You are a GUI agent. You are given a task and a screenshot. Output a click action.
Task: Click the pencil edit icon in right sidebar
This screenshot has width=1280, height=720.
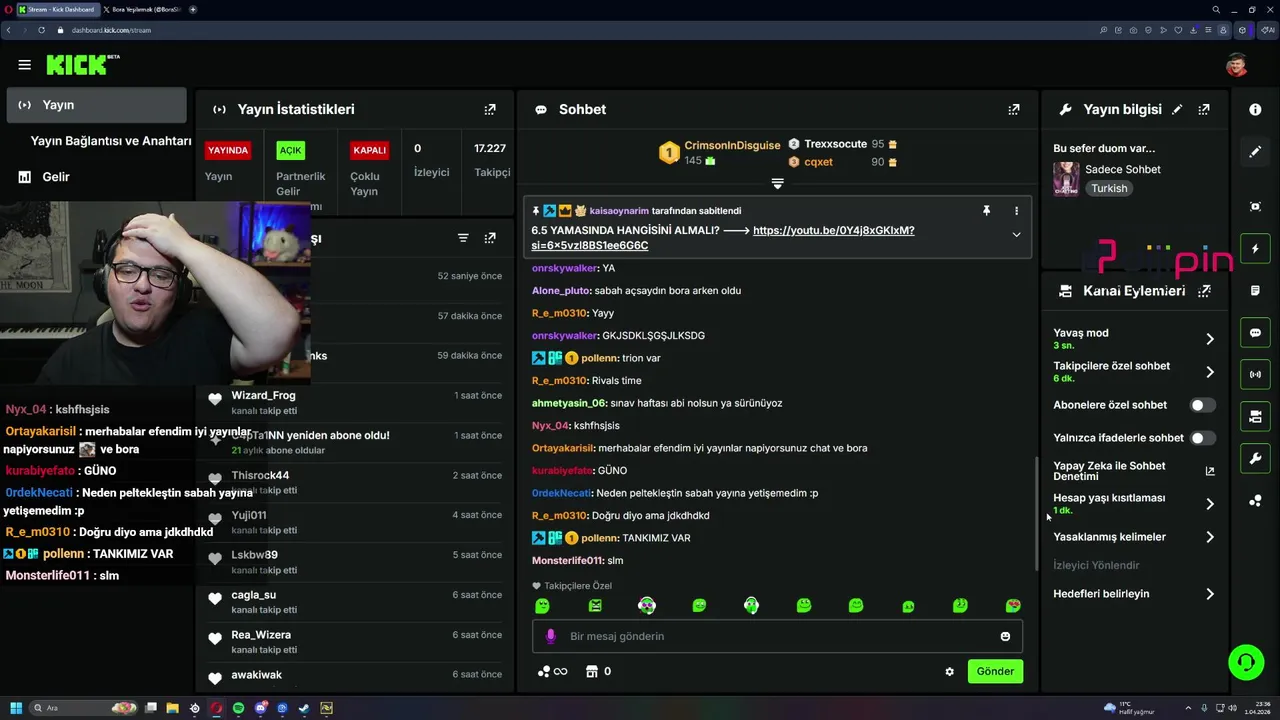pos(1255,152)
